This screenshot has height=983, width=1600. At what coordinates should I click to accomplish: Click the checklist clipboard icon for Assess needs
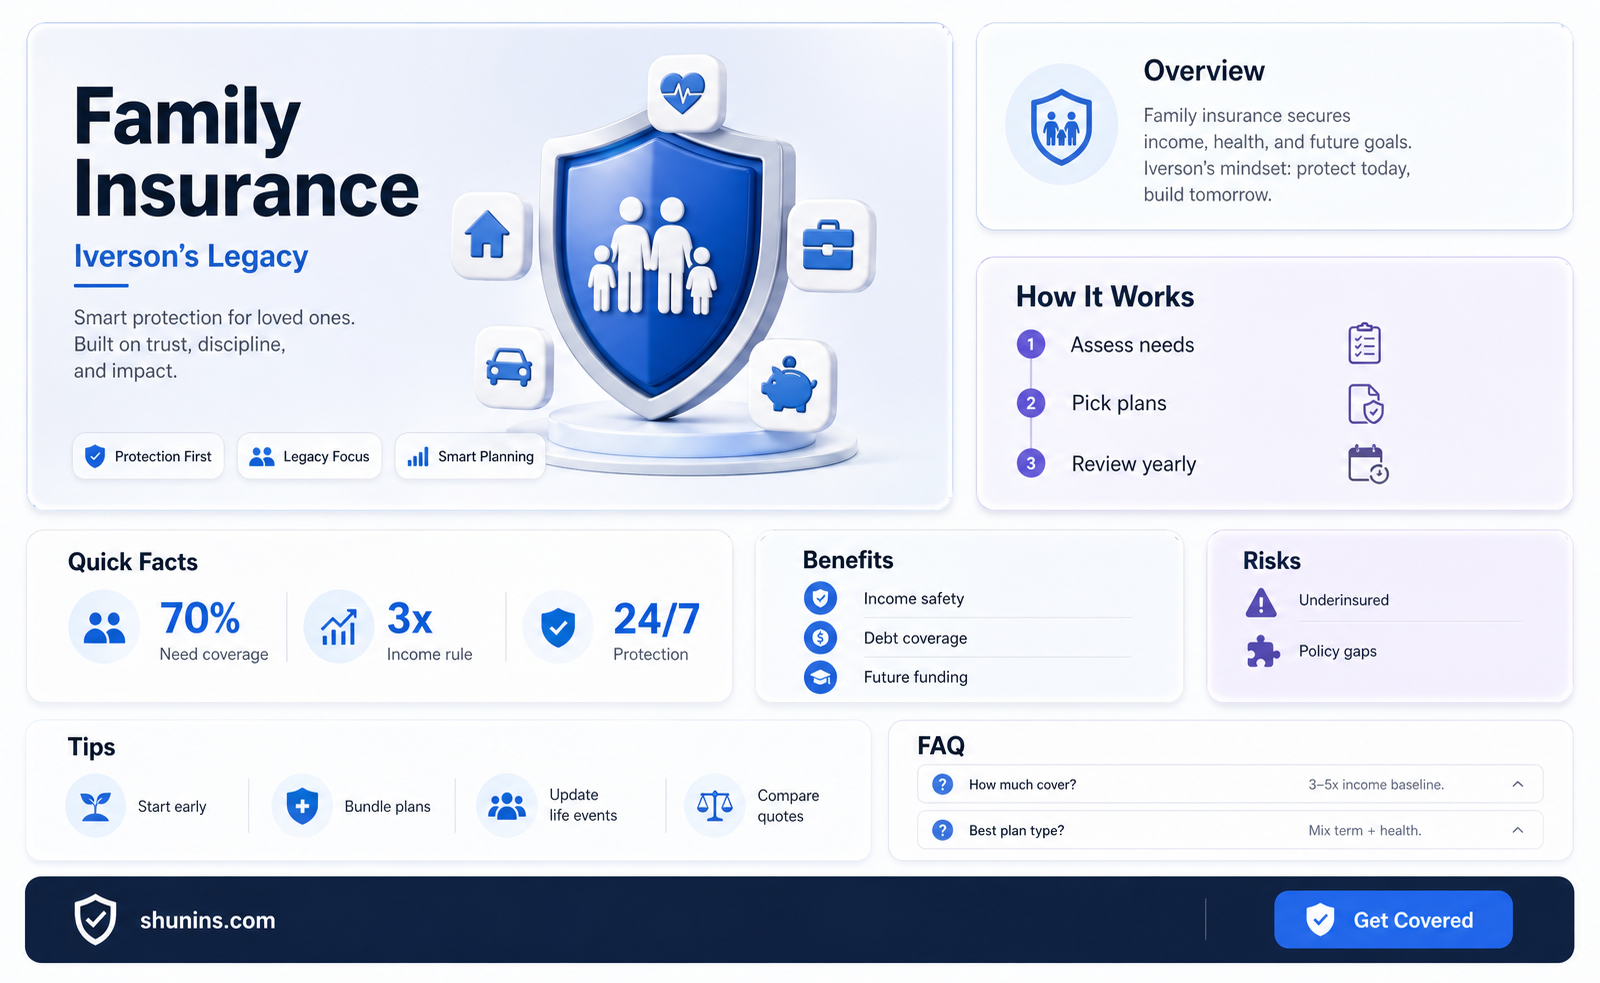[x=1365, y=344]
